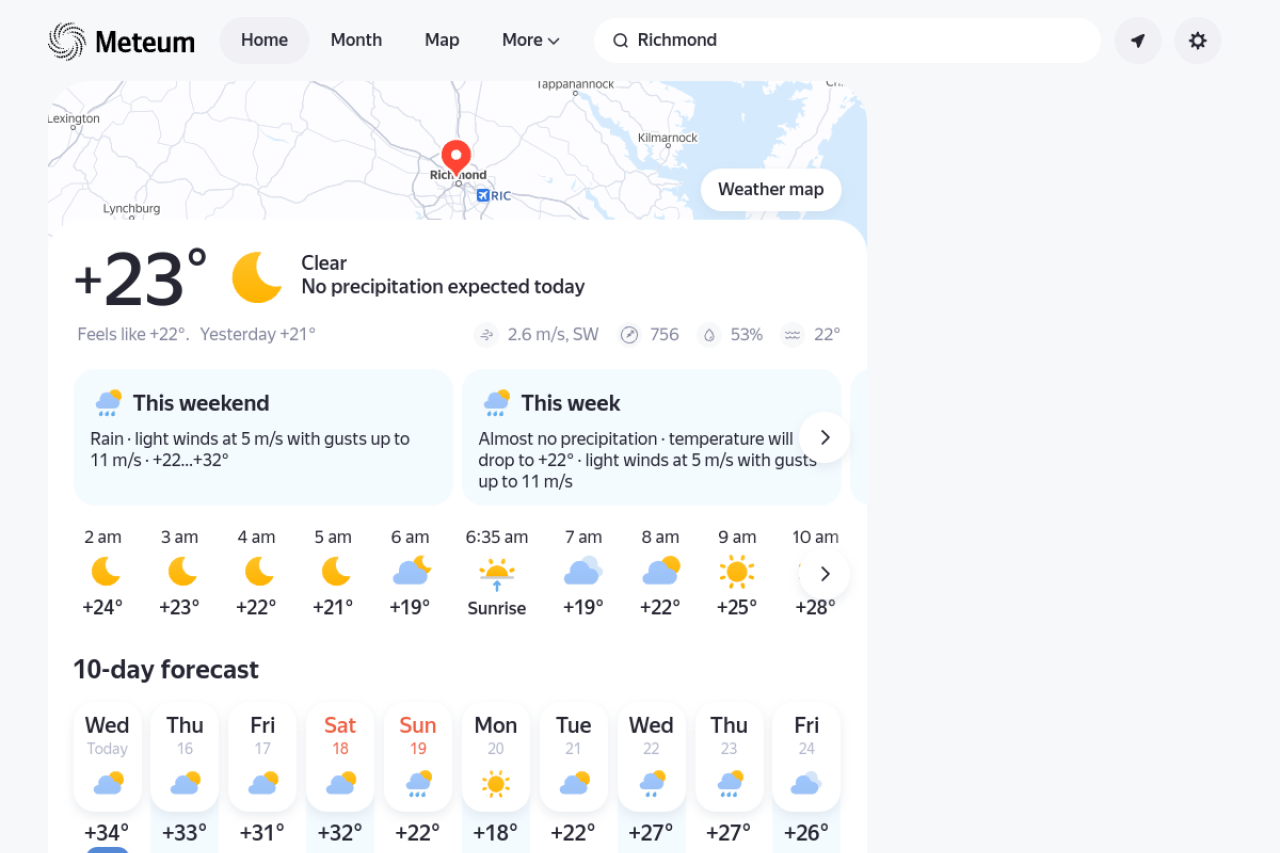Click the red Richmond map pin
This screenshot has width=1280, height=853.
(456, 157)
